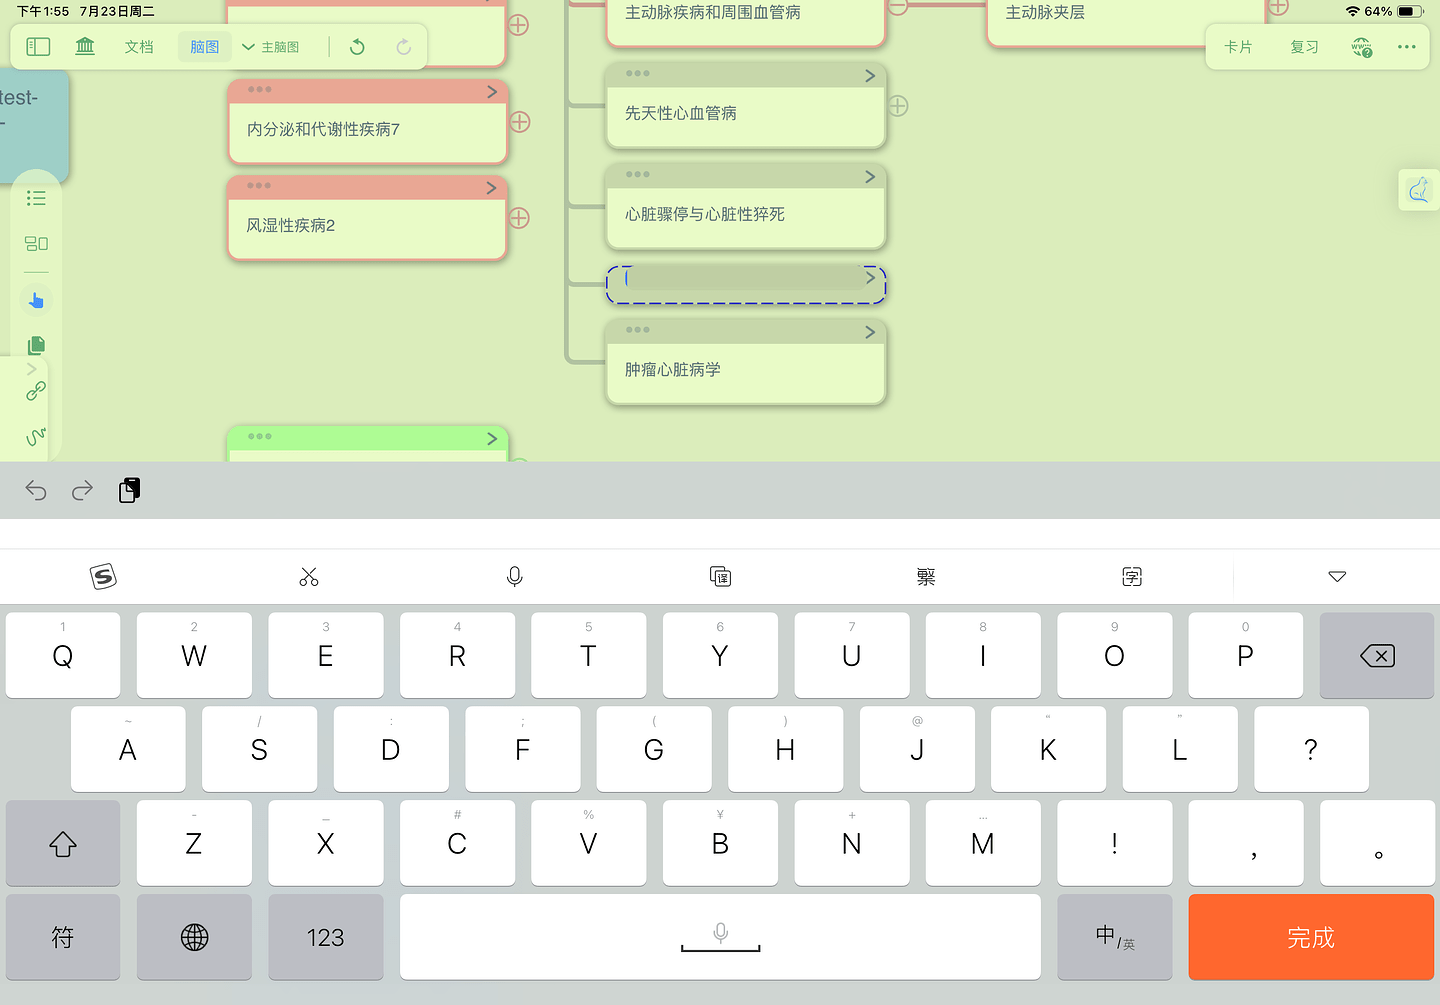Open the scissors edit tool
Screen dimensions: 1440x1005
tap(309, 577)
